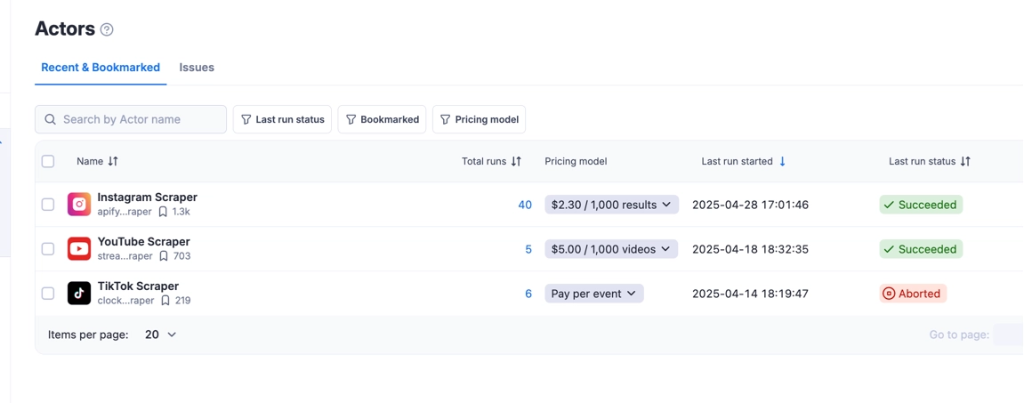Open the TikTok Scraper actor

tap(138, 286)
